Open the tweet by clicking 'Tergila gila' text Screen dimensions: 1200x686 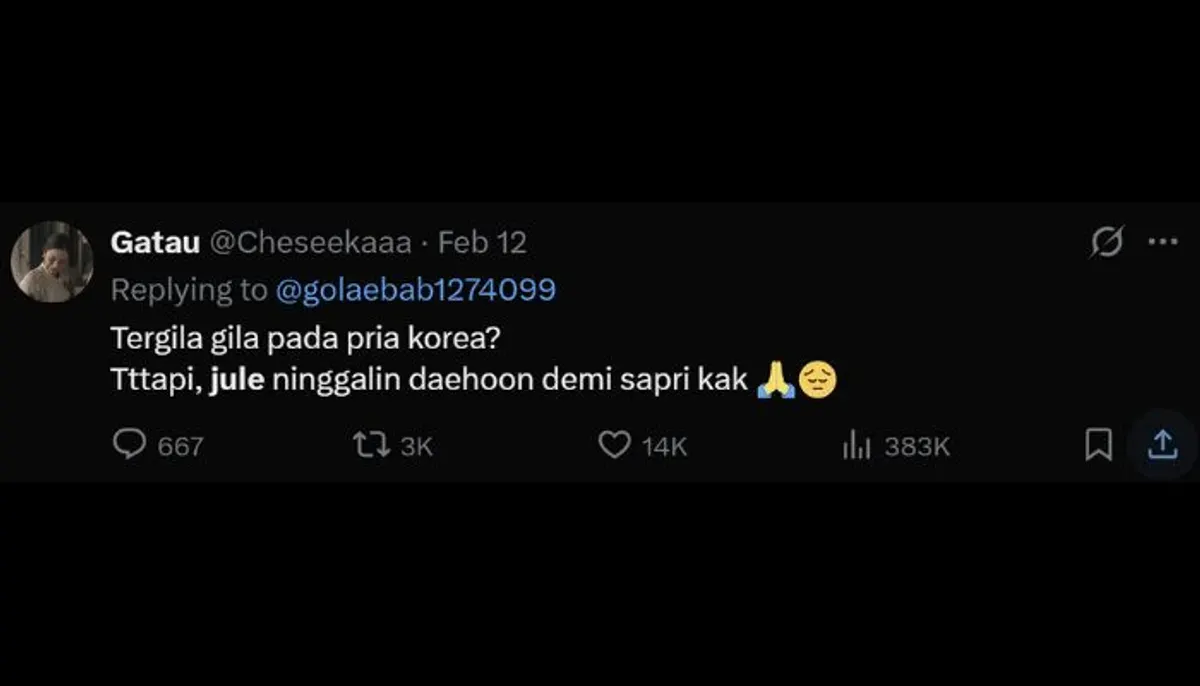[x=187, y=338]
